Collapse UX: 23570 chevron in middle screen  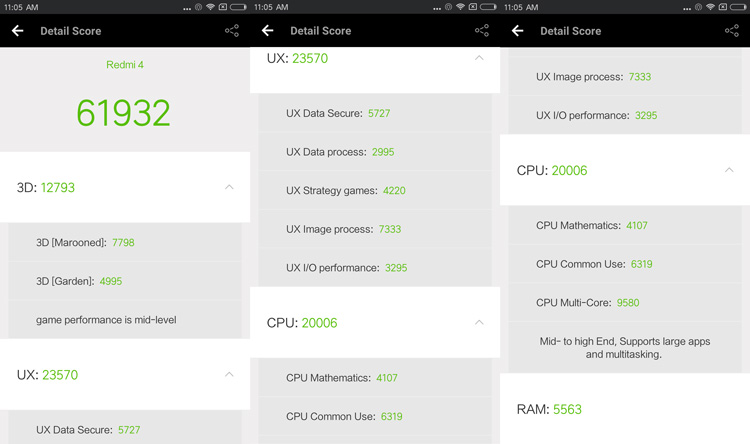(479, 58)
